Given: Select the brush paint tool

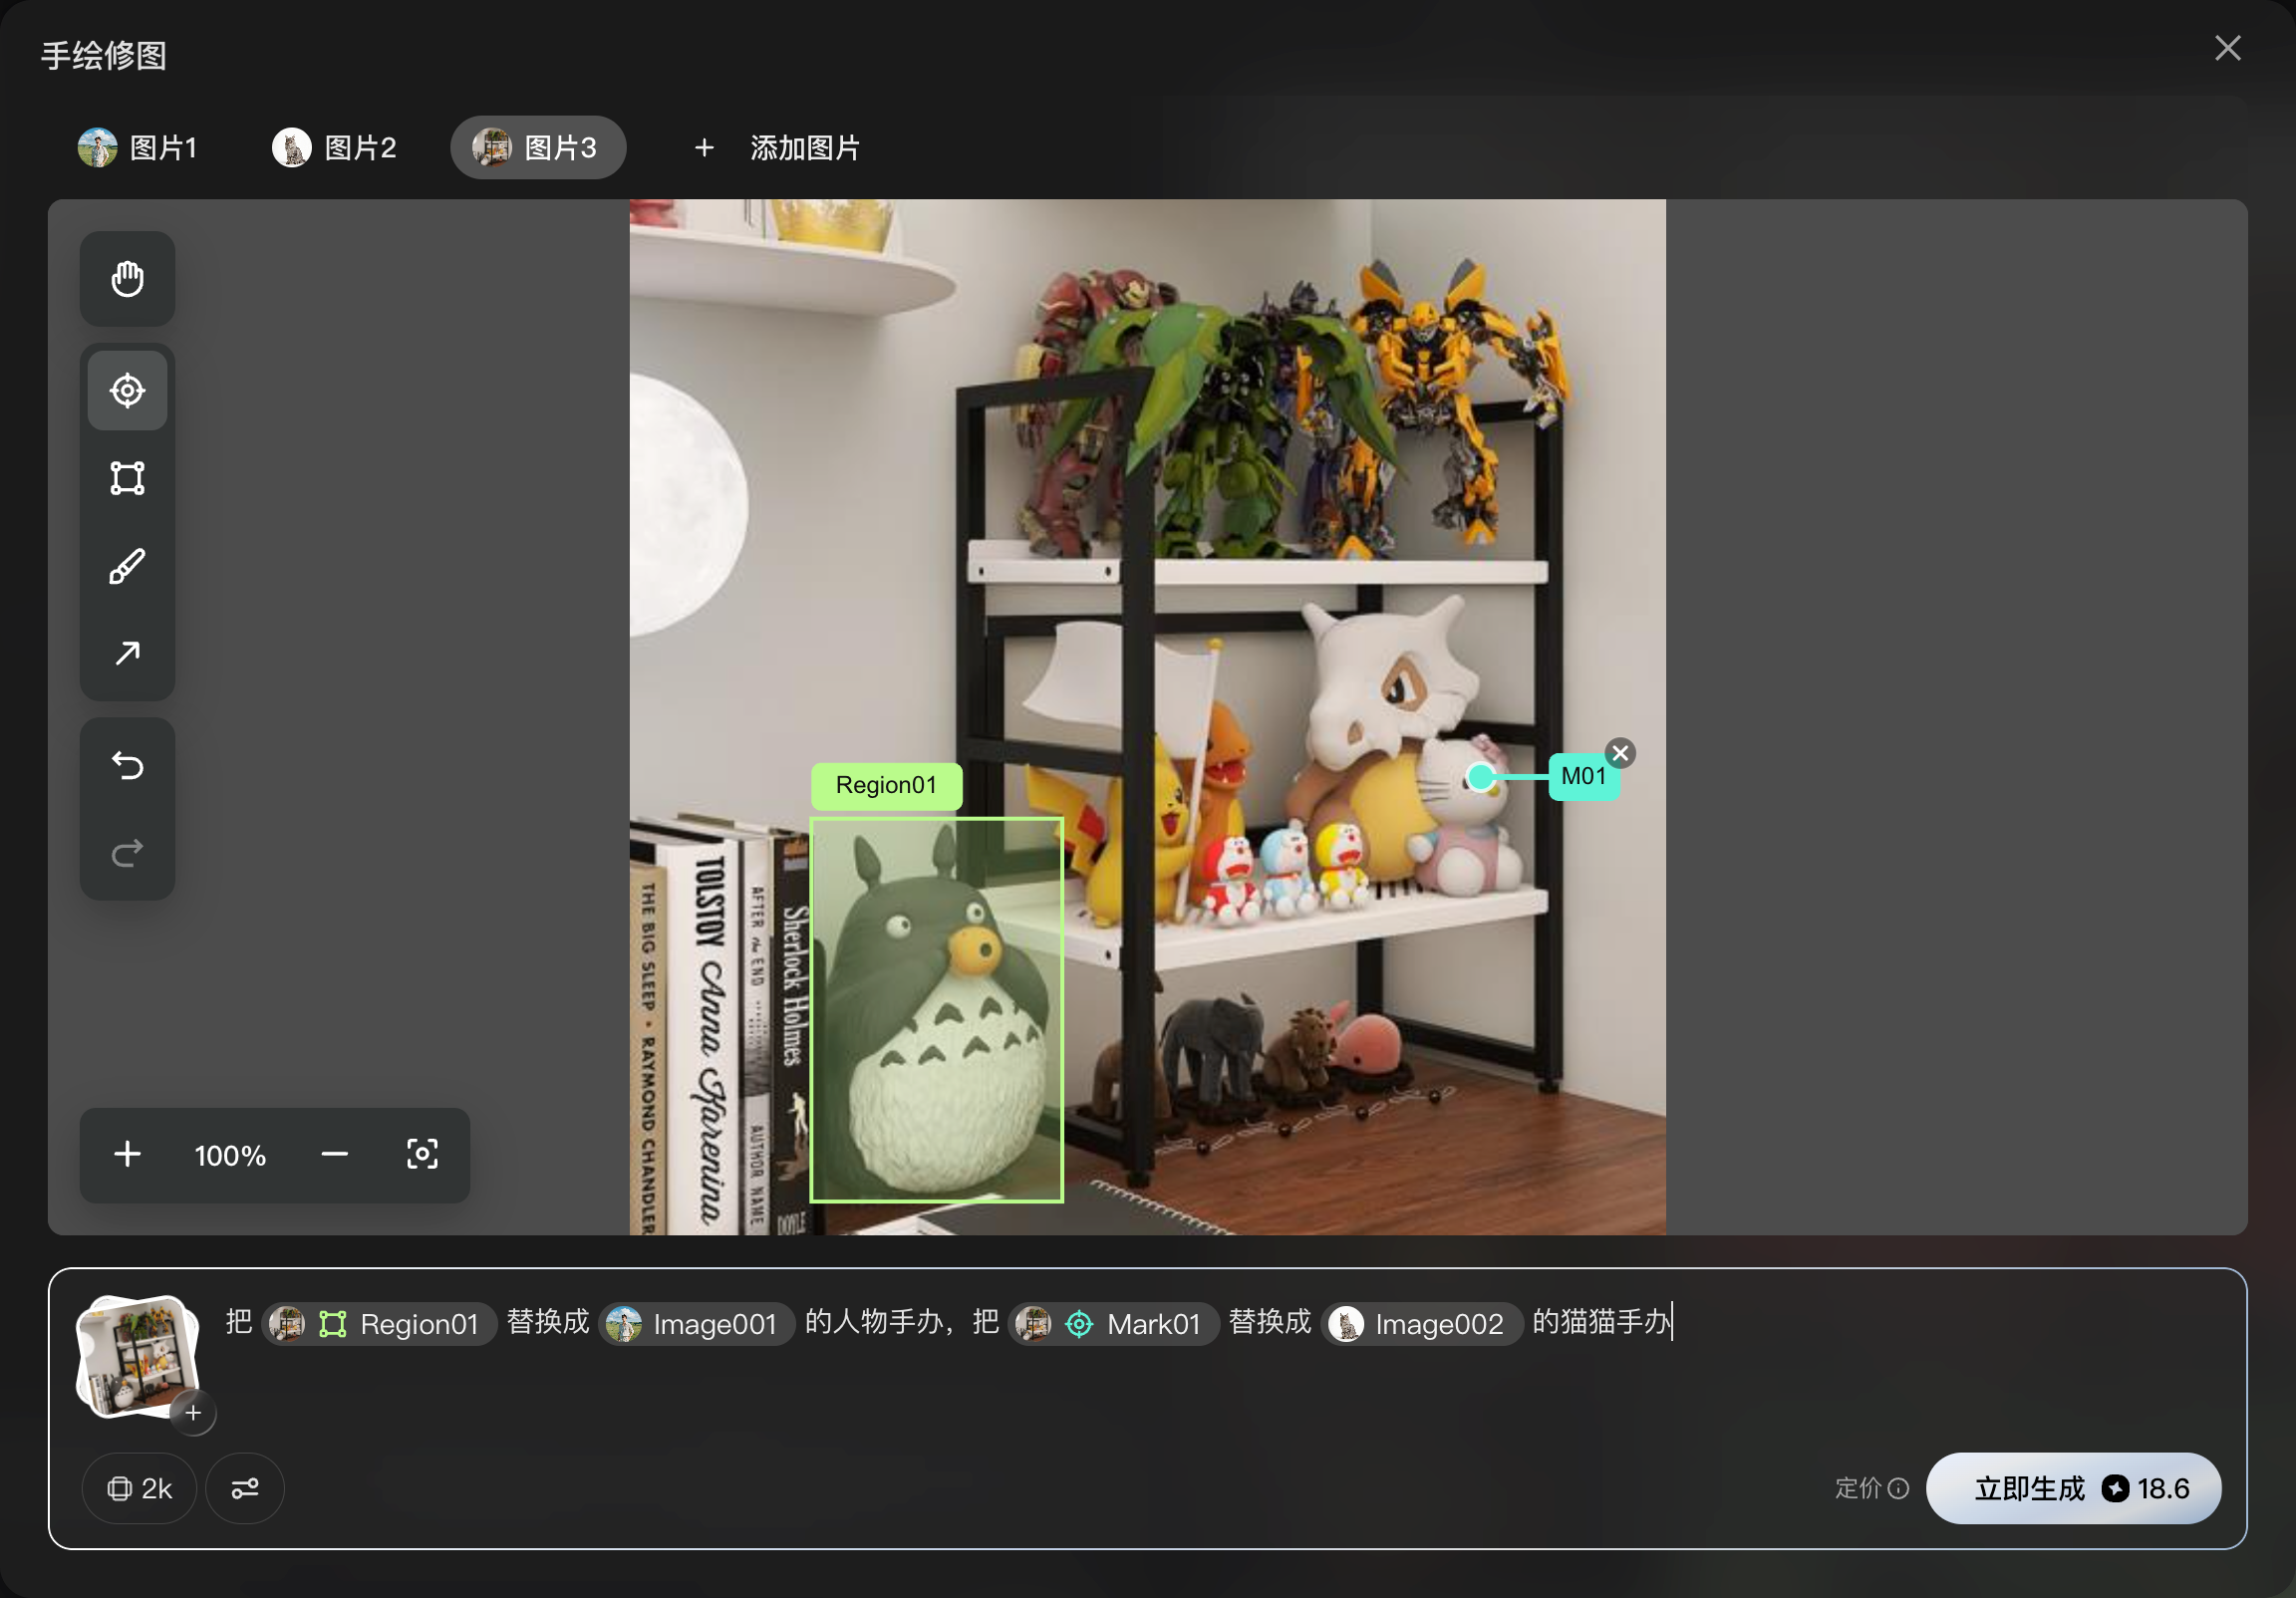Looking at the screenshot, I should point(127,566).
